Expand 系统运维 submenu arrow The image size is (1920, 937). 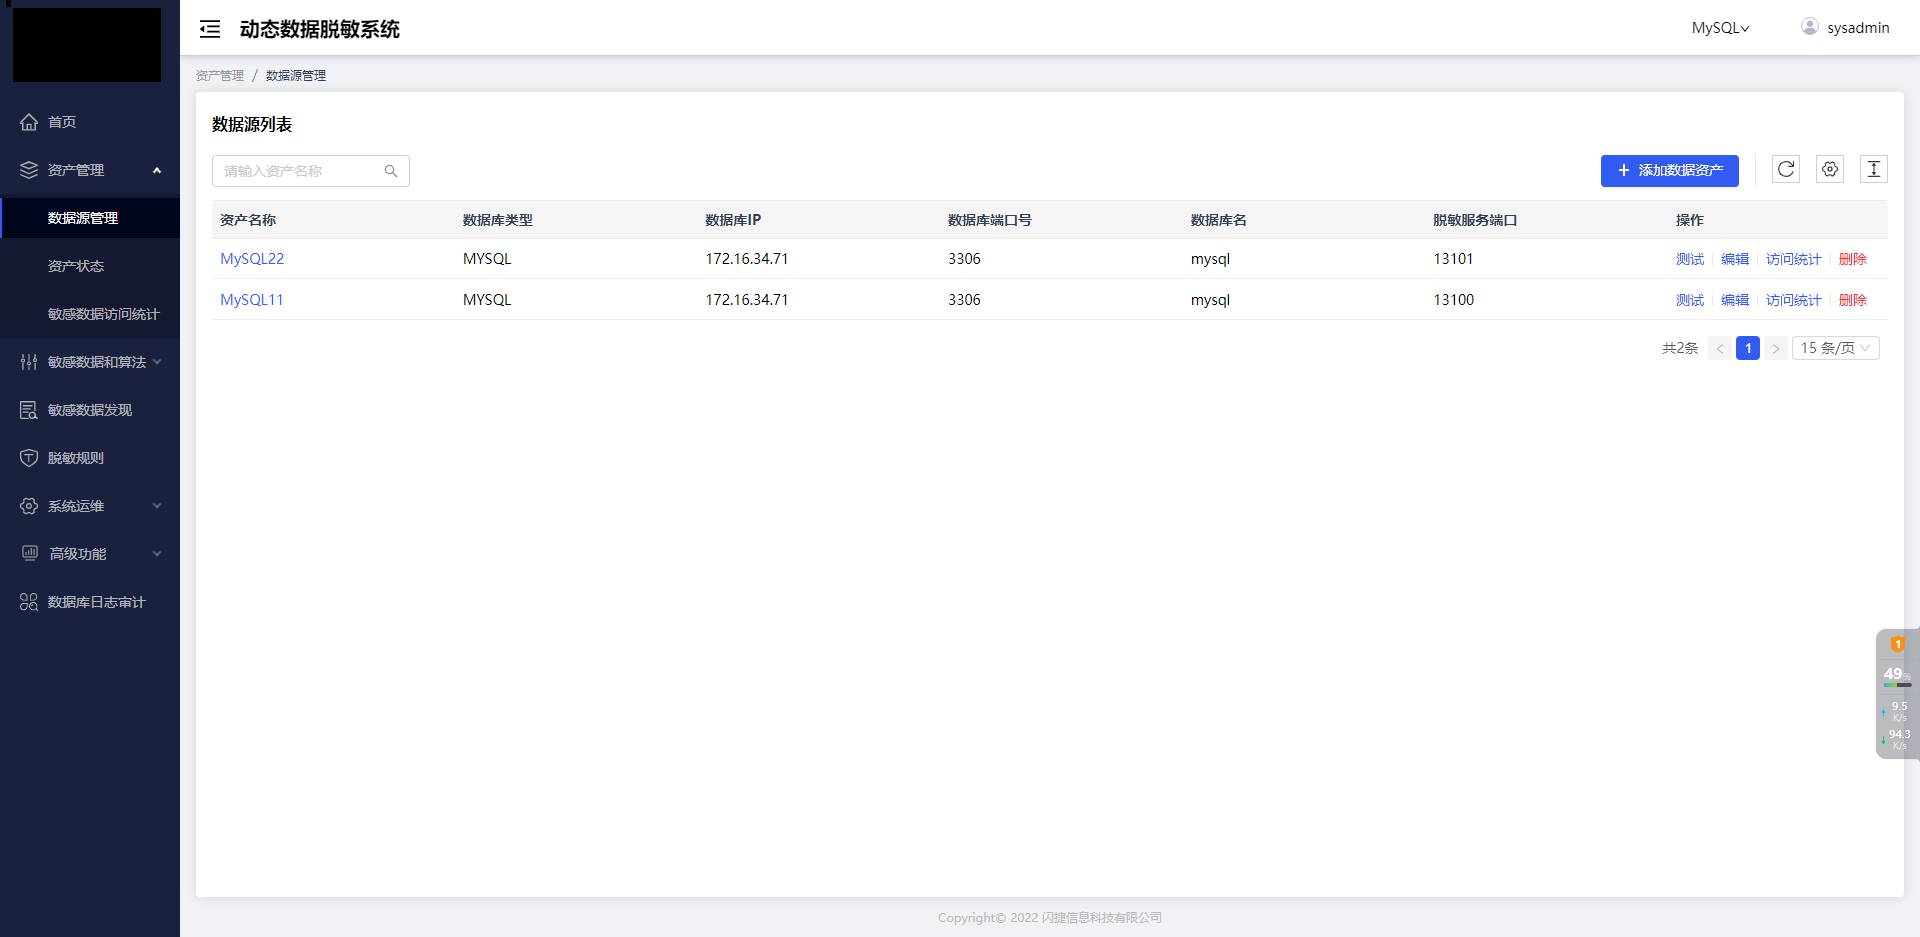click(x=157, y=506)
